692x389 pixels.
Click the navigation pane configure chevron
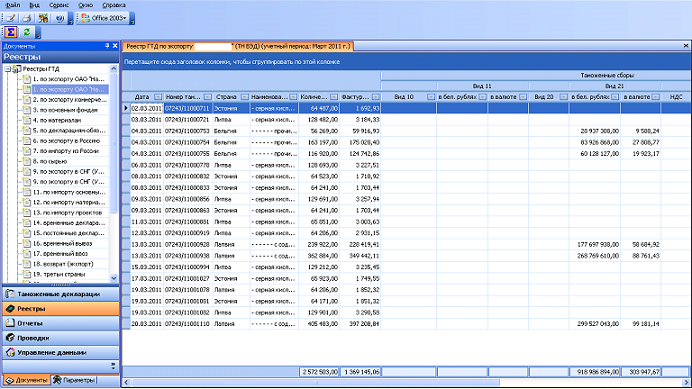[x=113, y=366]
